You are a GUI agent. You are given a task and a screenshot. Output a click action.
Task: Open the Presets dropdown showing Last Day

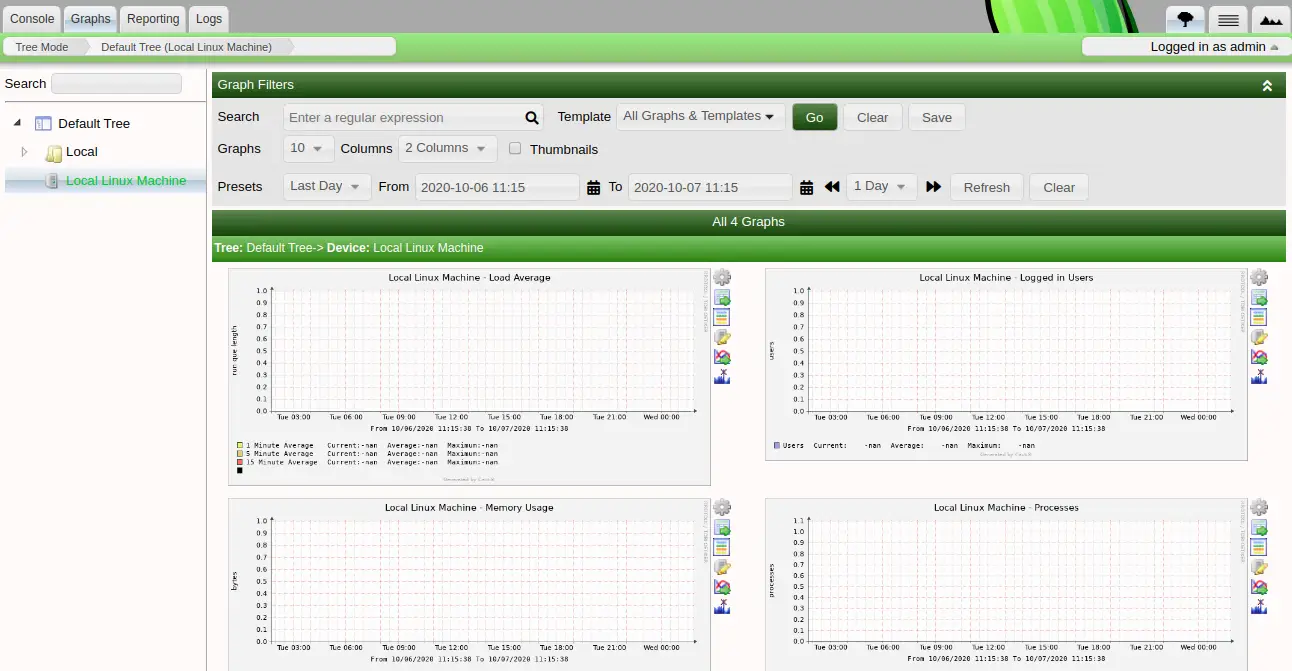pyautogui.click(x=327, y=186)
